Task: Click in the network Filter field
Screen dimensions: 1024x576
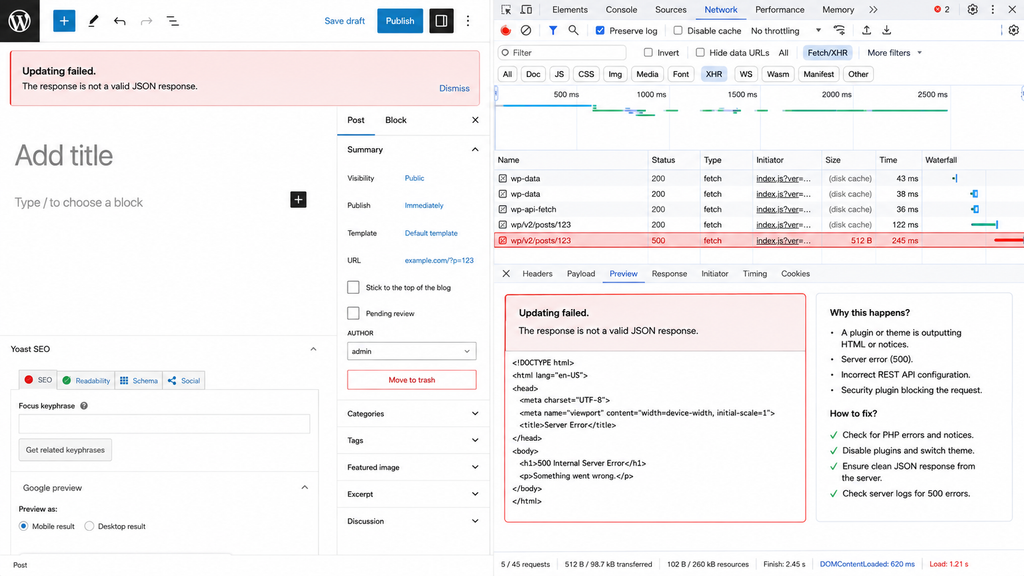Action: (x=562, y=52)
